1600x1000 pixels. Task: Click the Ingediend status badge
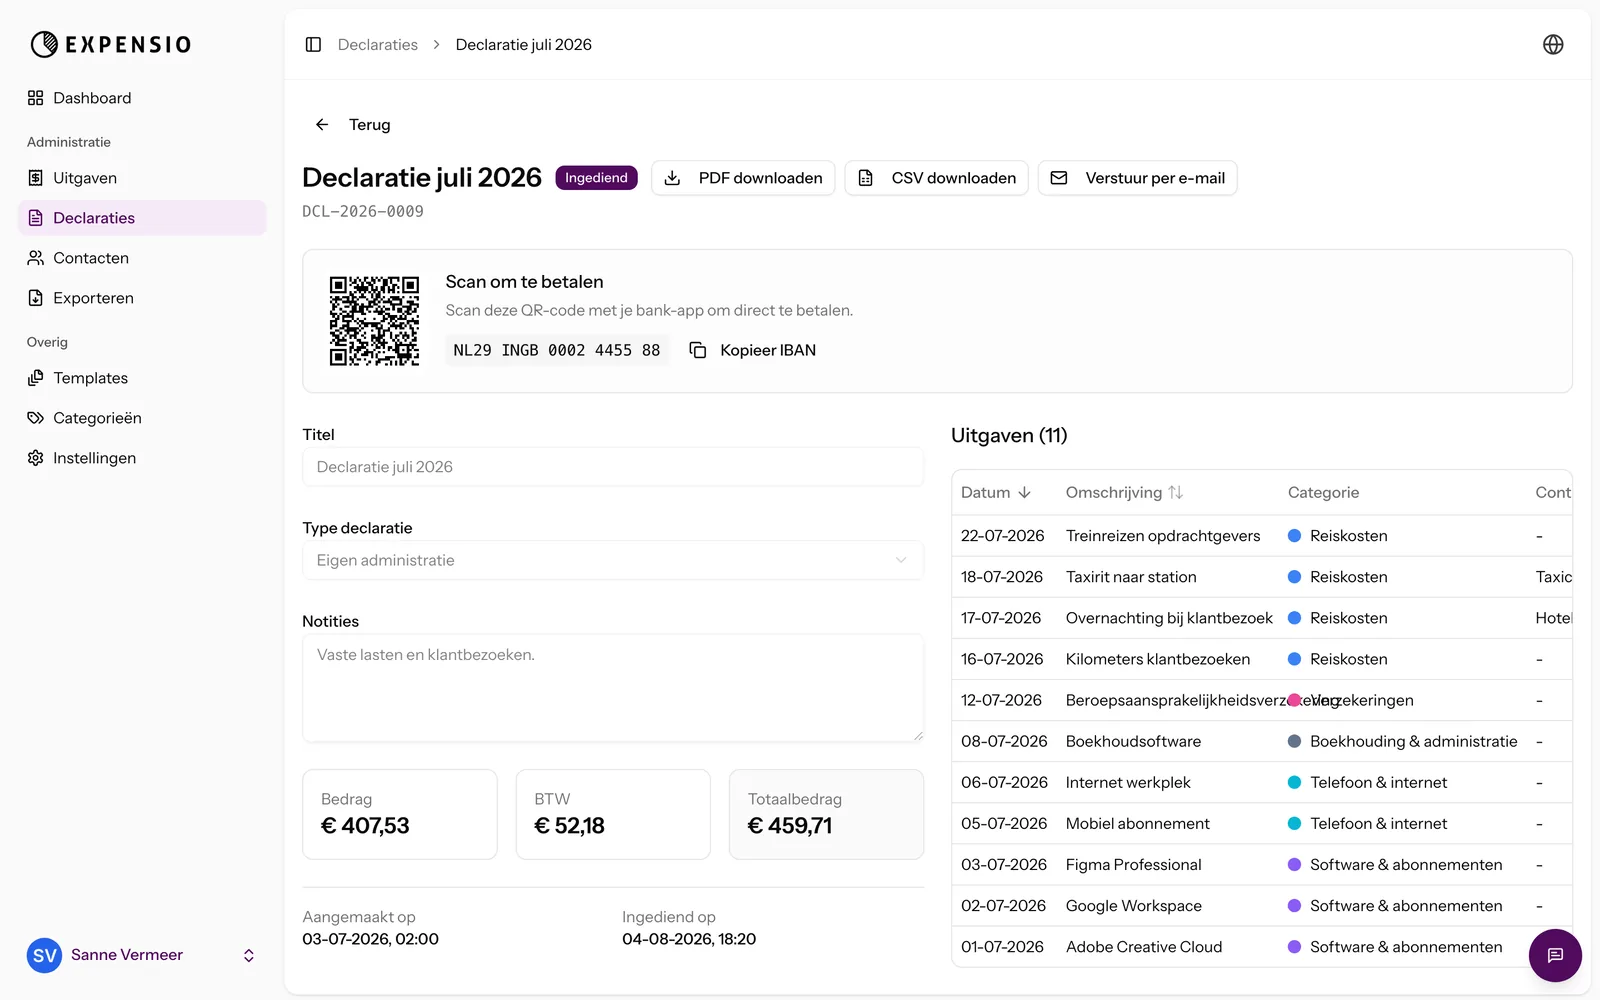click(x=596, y=178)
